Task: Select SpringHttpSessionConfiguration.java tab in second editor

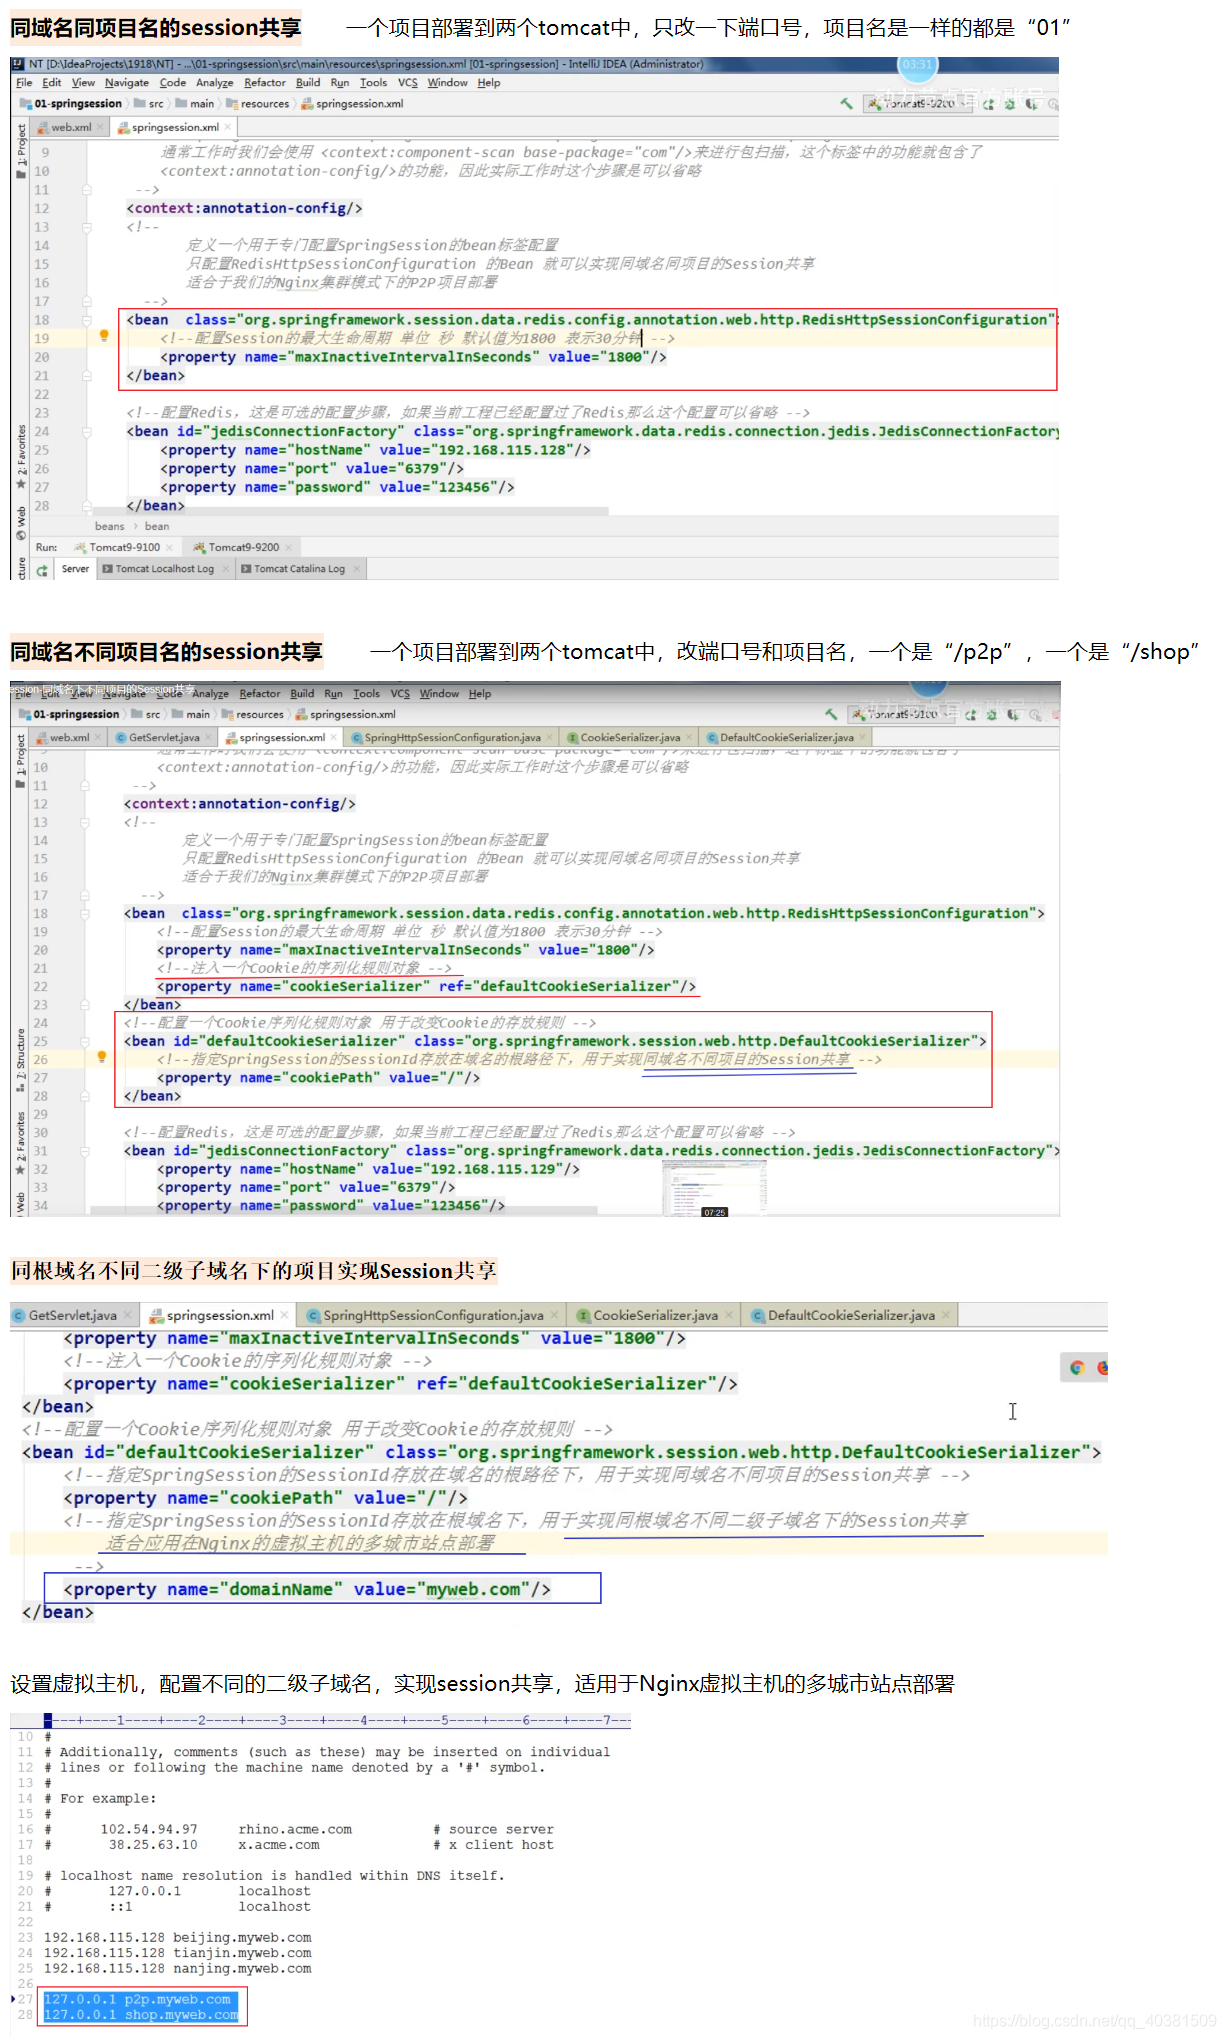Action: (452, 738)
